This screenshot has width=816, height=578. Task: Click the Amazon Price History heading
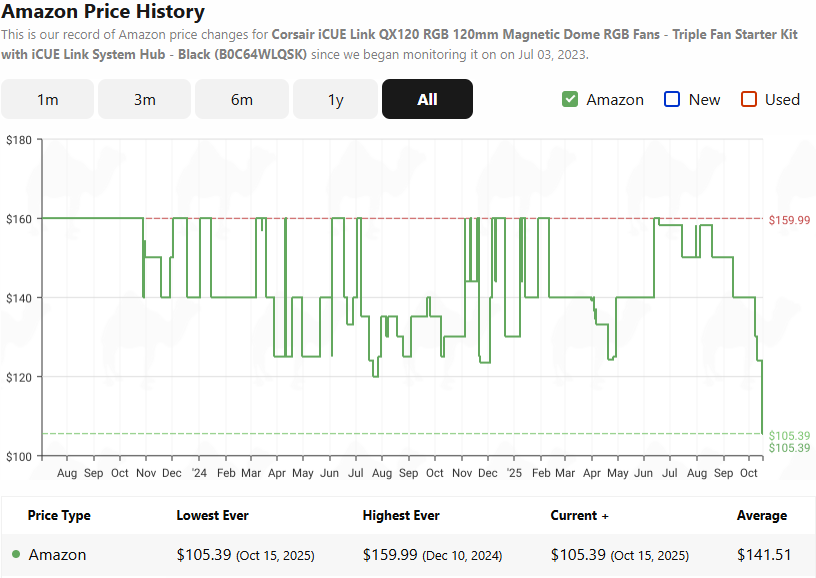click(x=103, y=12)
